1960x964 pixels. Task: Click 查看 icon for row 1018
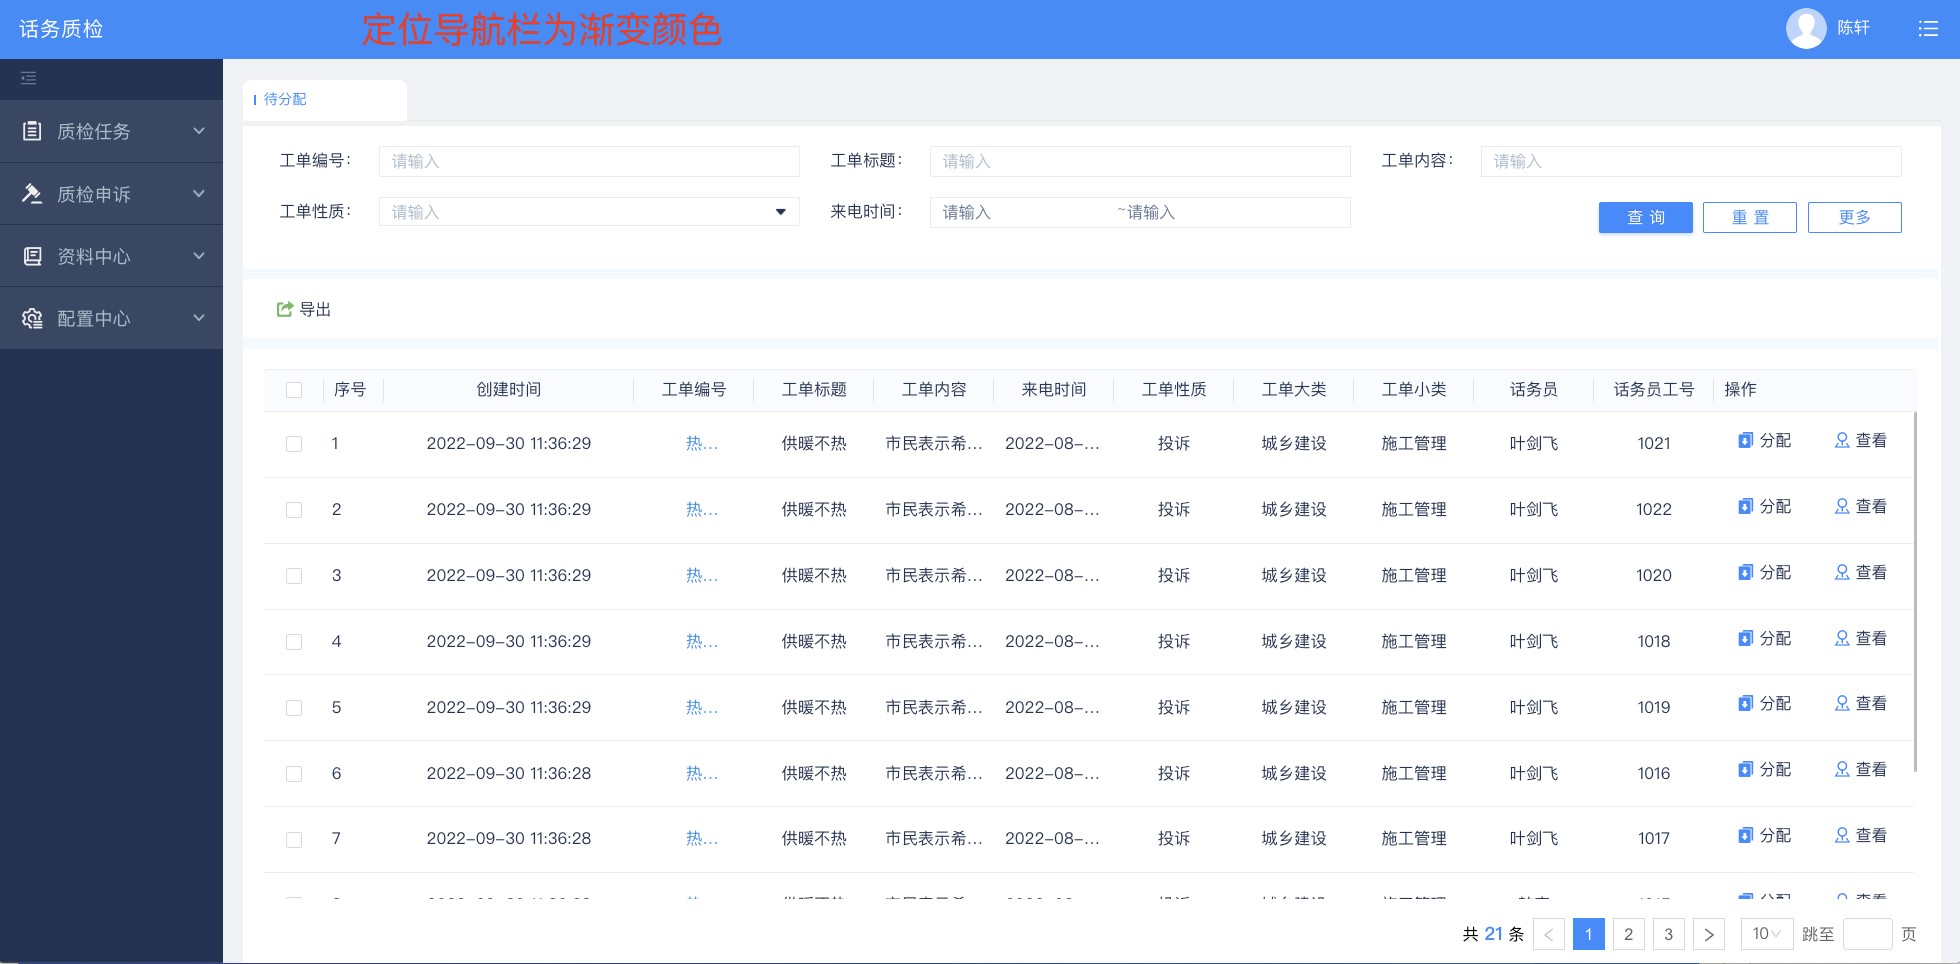click(1842, 638)
